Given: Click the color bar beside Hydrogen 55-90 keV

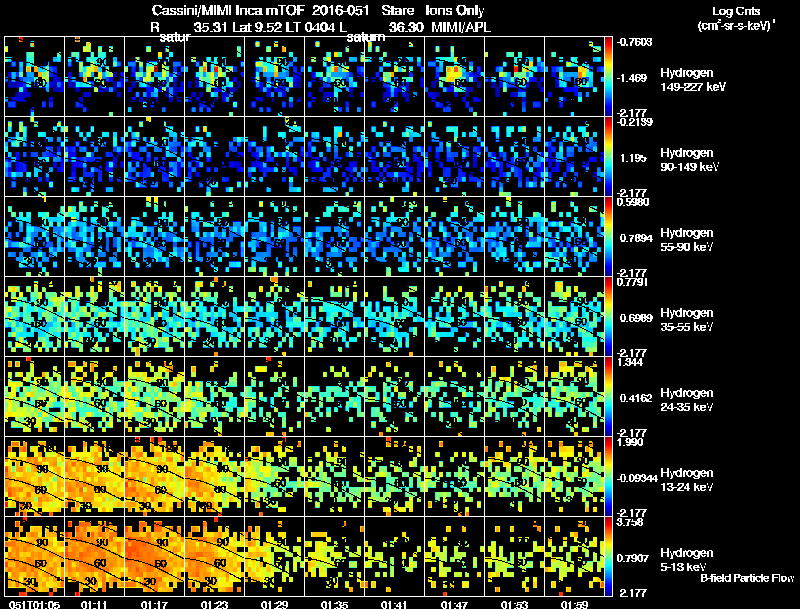Looking at the screenshot, I should [608, 236].
